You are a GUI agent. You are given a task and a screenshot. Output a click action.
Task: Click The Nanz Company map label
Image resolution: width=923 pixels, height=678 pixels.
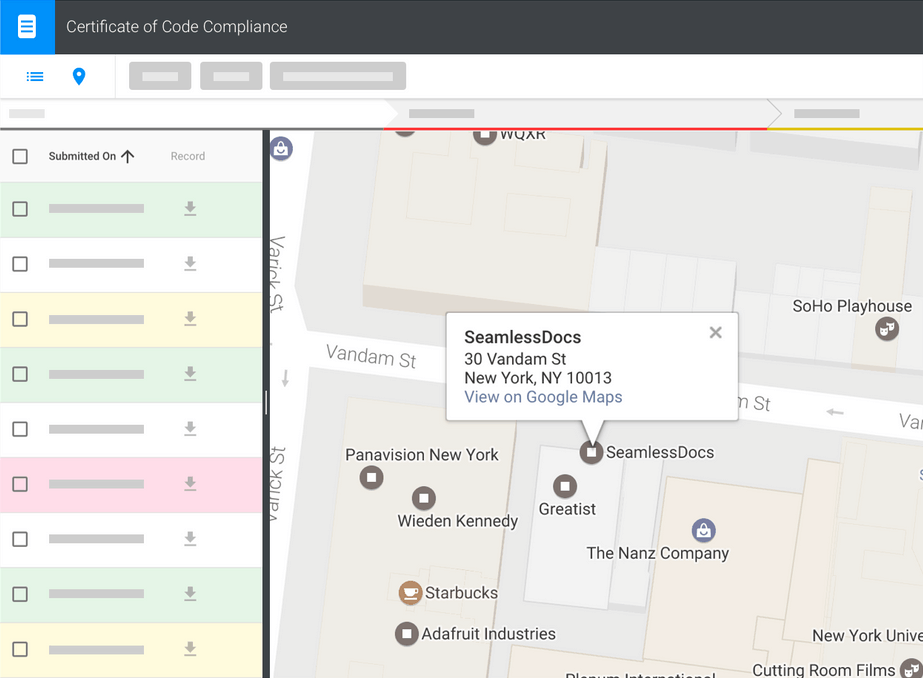[658, 553]
